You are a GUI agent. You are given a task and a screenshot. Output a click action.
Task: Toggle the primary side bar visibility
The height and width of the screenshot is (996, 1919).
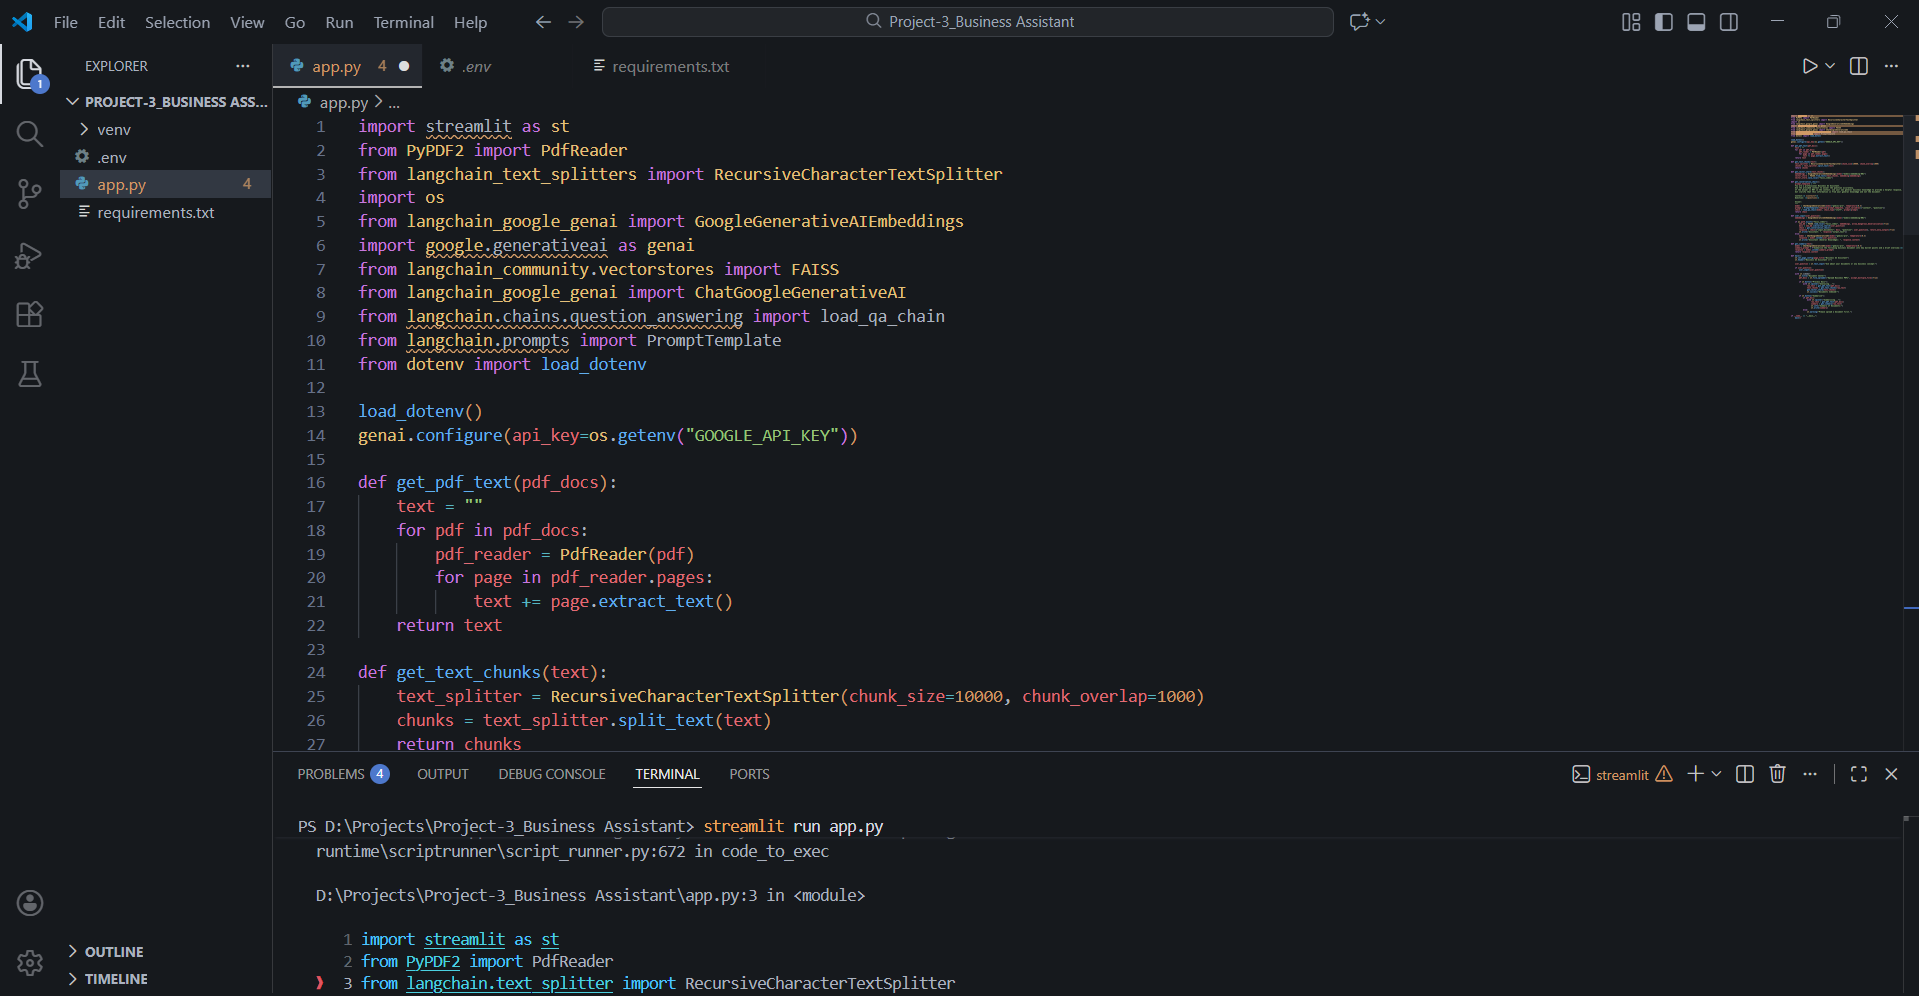[1664, 22]
